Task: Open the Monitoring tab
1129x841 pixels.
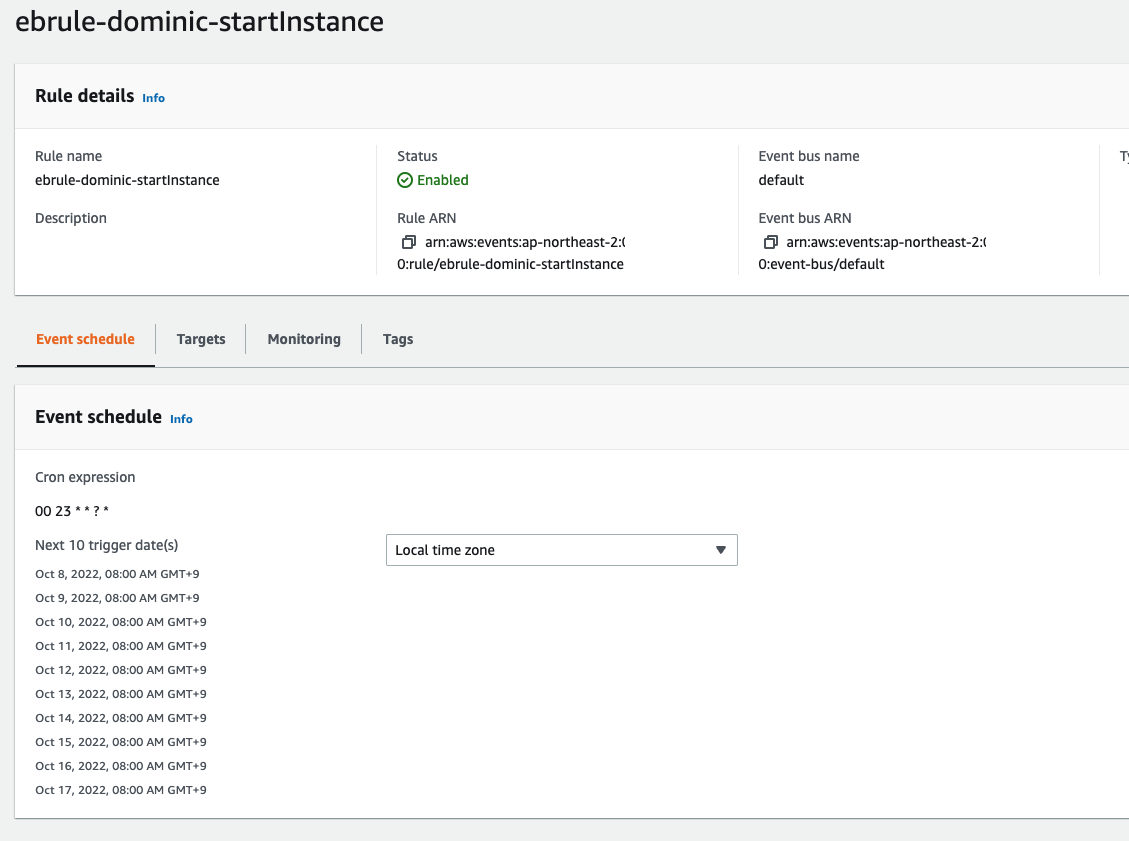Action: (x=304, y=339)
